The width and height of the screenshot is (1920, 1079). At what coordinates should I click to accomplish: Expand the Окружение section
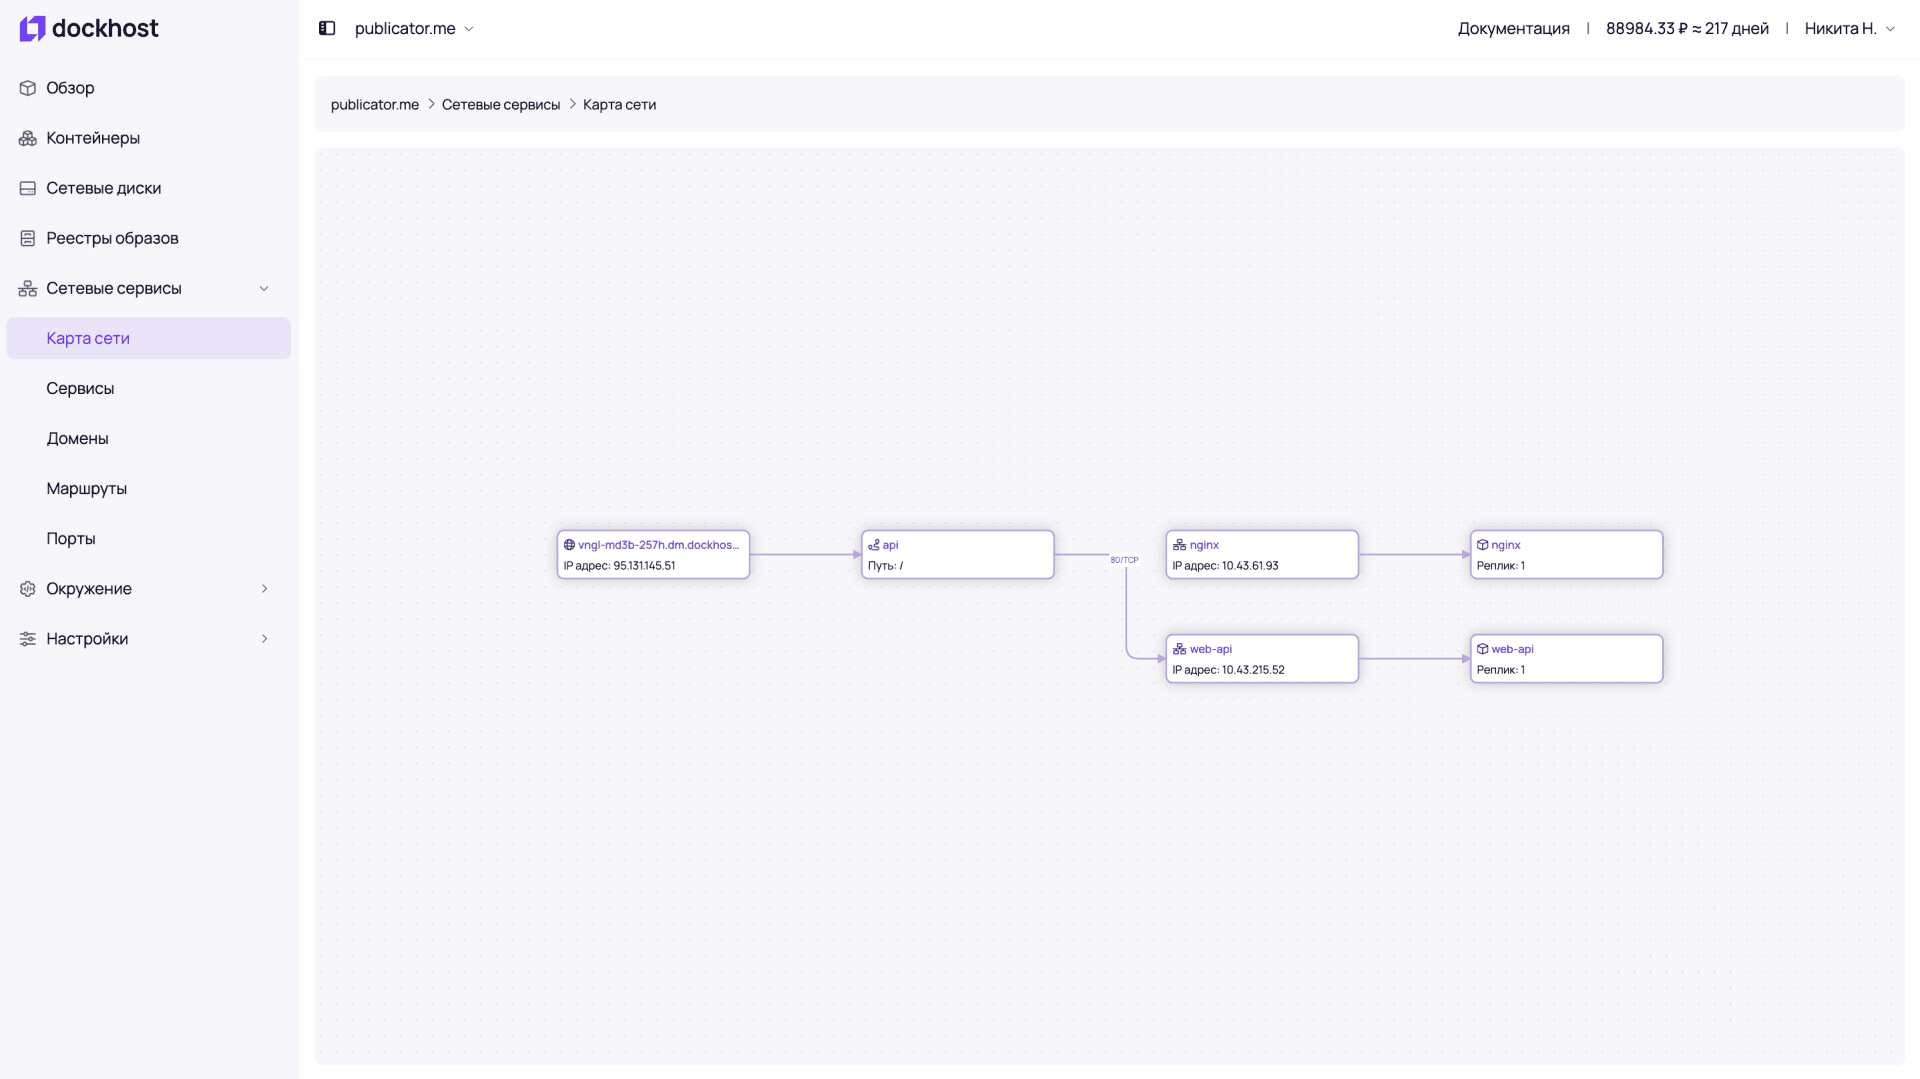tap(264, 588)
